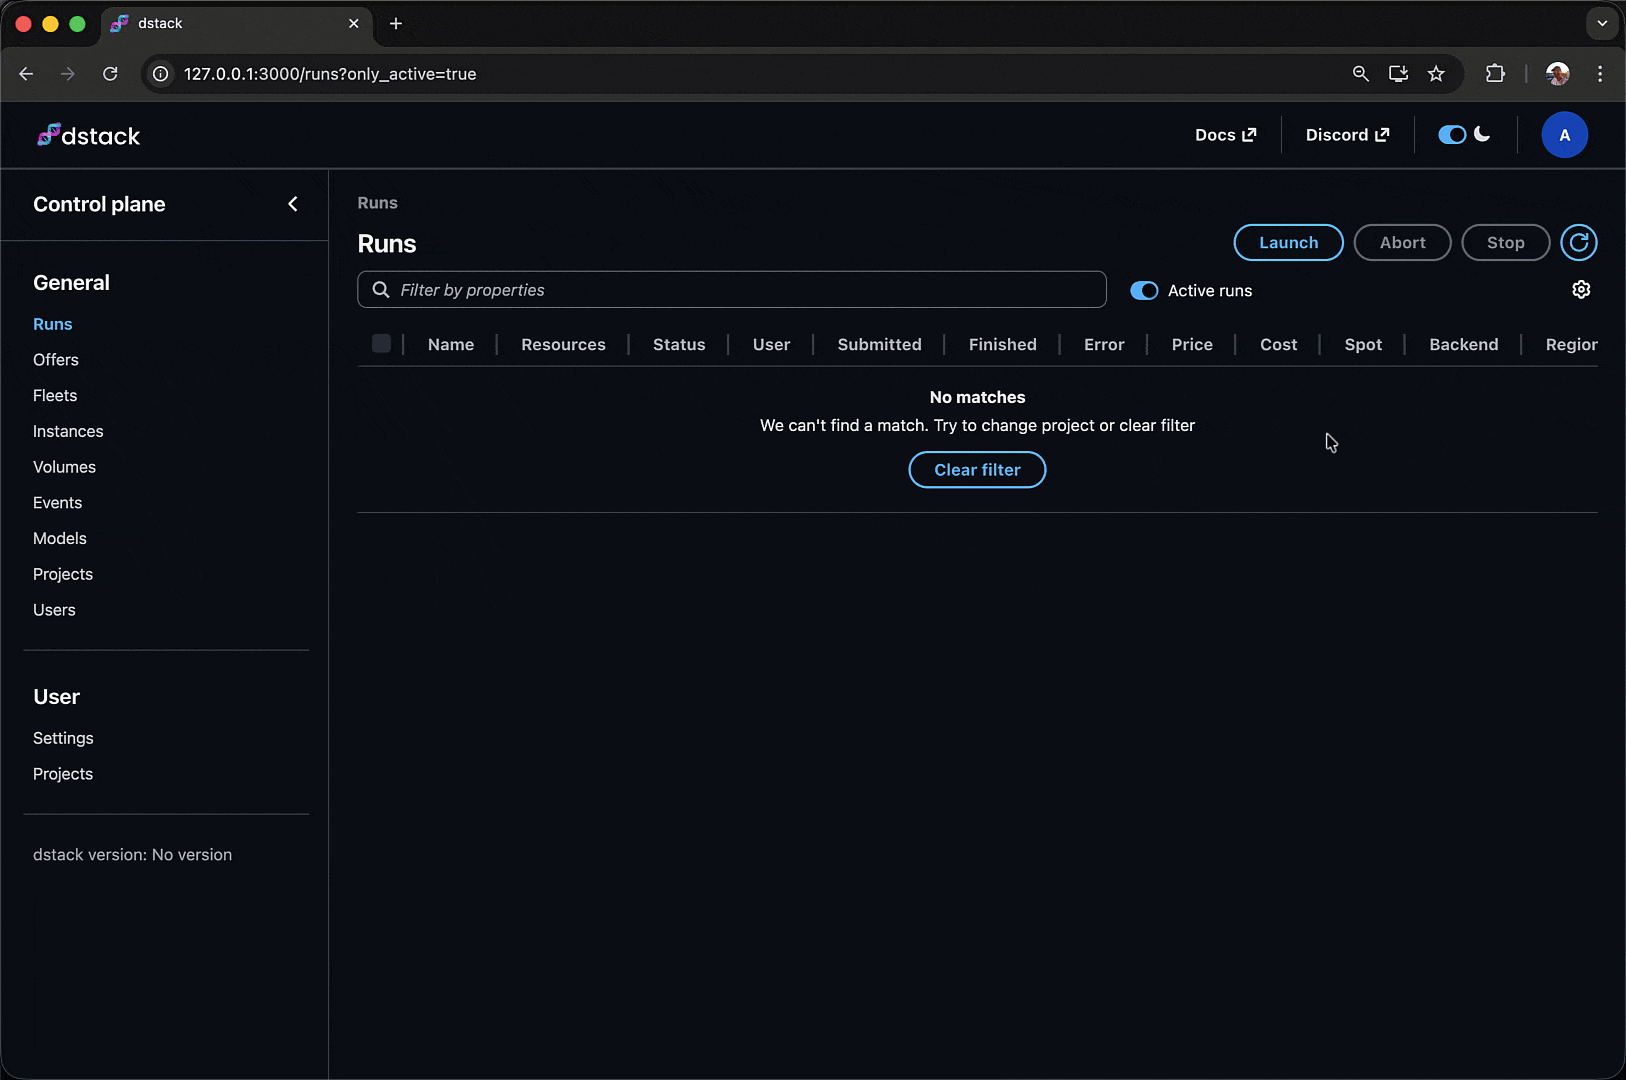This screenshot has width=1626, height=1080.
Task: Open table preferences gear icon
Action: tap(1580, 290)
